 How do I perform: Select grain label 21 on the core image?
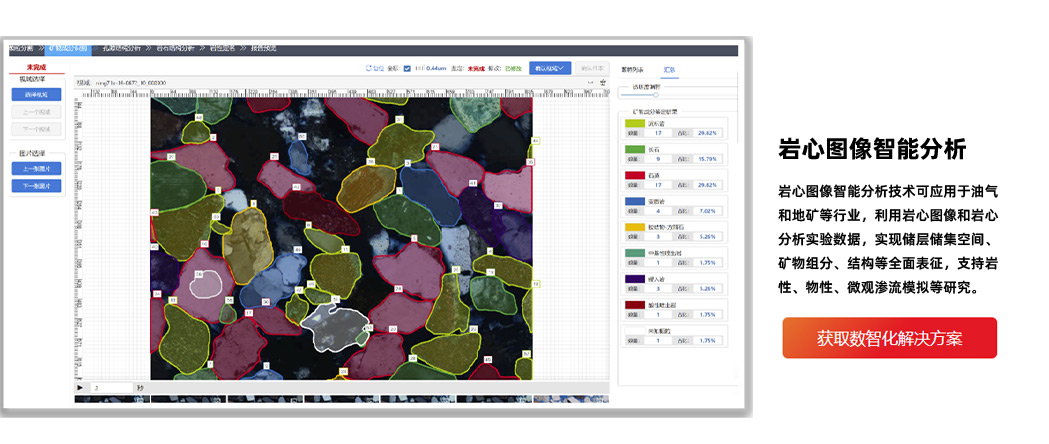coord(436,146)
